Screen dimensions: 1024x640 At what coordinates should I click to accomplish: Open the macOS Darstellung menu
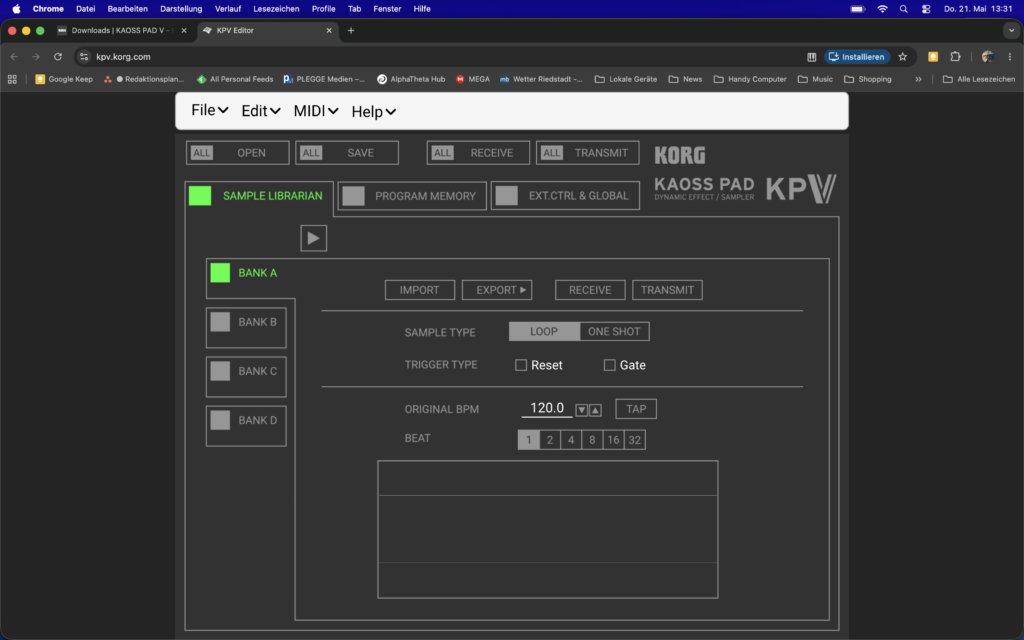(x=181, y=9)
